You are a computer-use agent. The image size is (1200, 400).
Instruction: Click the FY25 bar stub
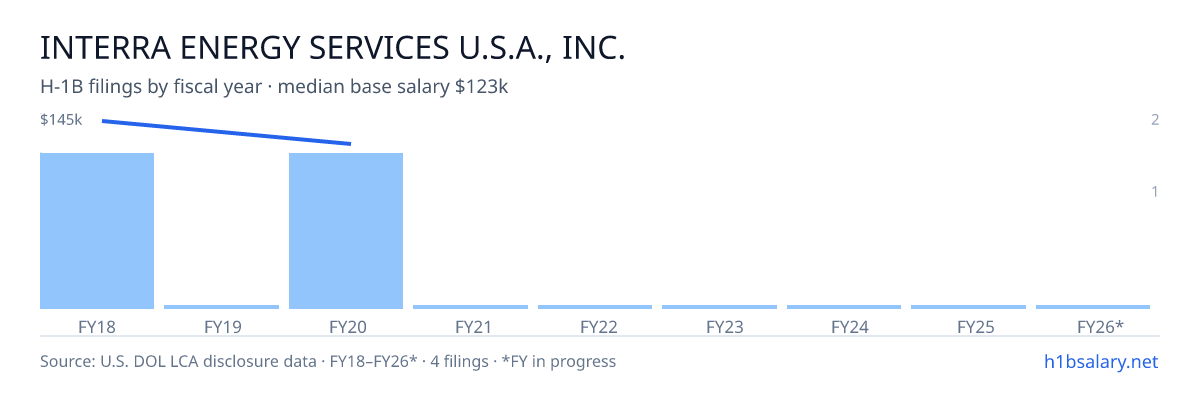coord(968,307)
